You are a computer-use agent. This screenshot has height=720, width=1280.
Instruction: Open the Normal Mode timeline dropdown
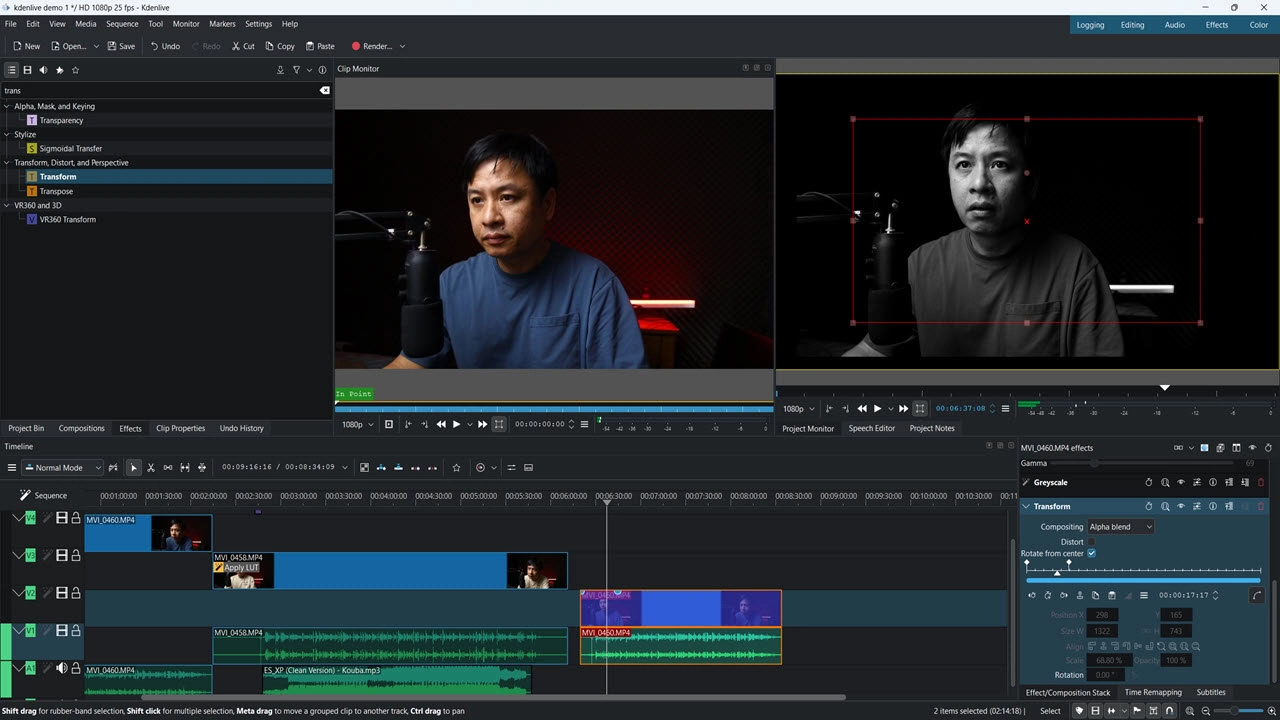coord(63,467)
